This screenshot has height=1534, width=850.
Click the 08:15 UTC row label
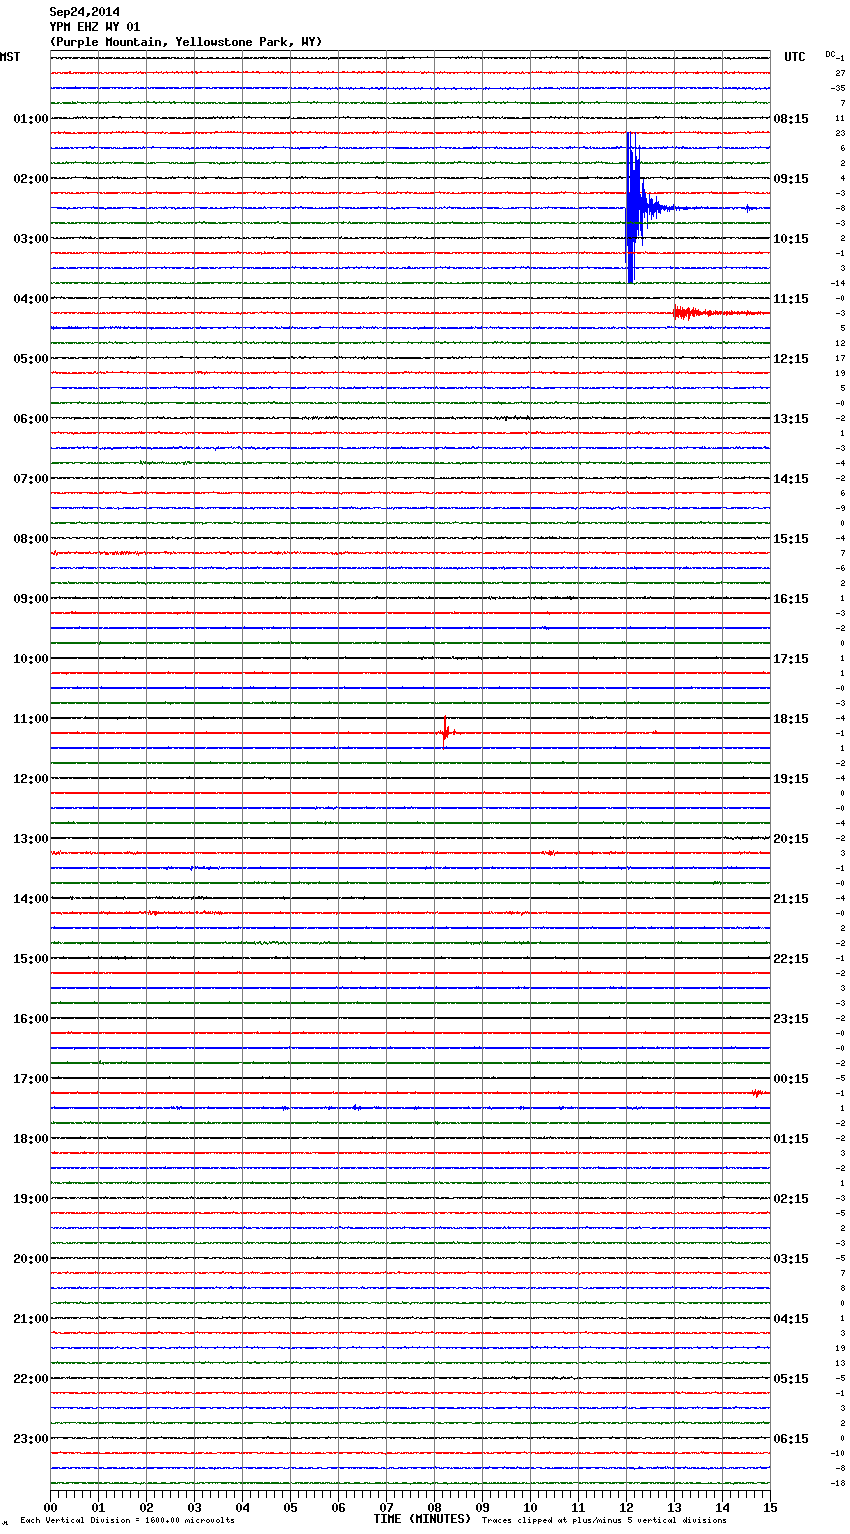(791, 119)
